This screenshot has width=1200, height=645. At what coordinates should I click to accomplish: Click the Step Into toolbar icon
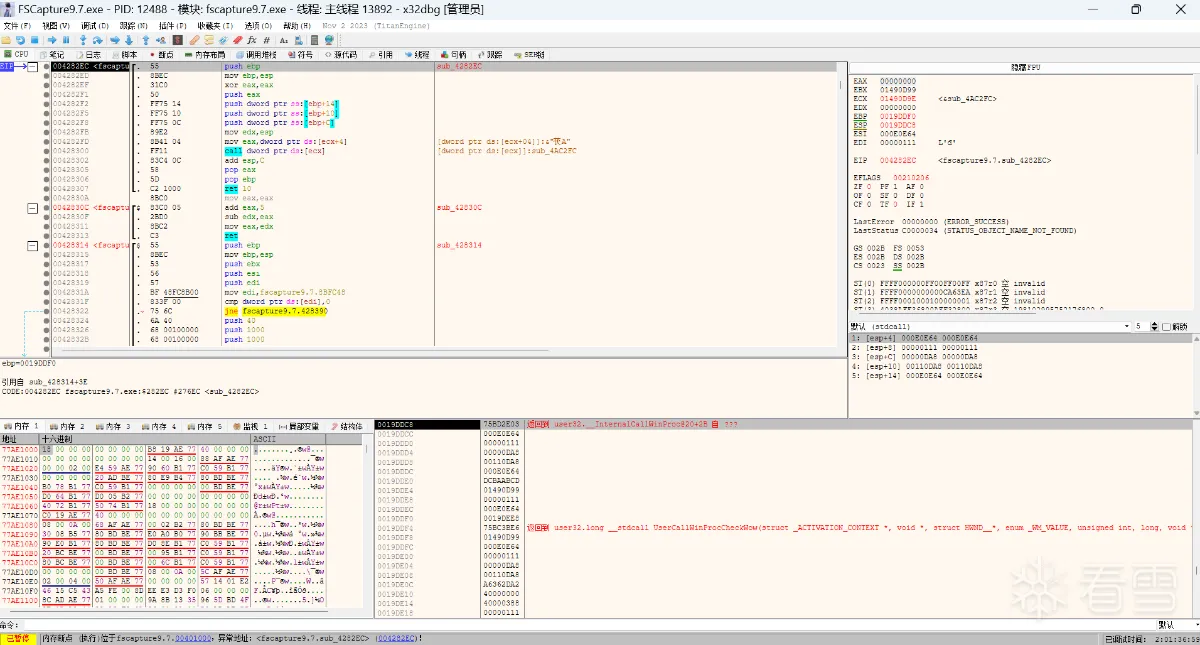83,40
